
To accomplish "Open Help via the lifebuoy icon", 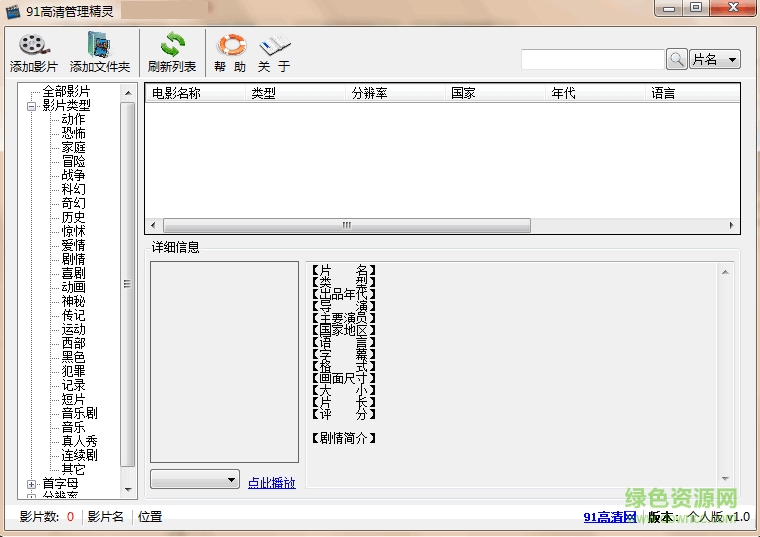I will pyautogui.click(x=231, y=45).
